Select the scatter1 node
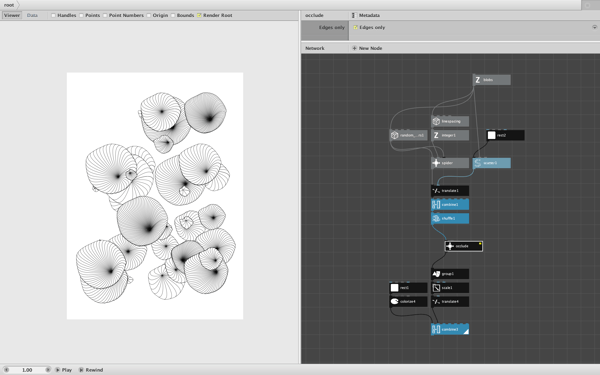Viewport: 600px width, 375px height. tap(492, 163)
